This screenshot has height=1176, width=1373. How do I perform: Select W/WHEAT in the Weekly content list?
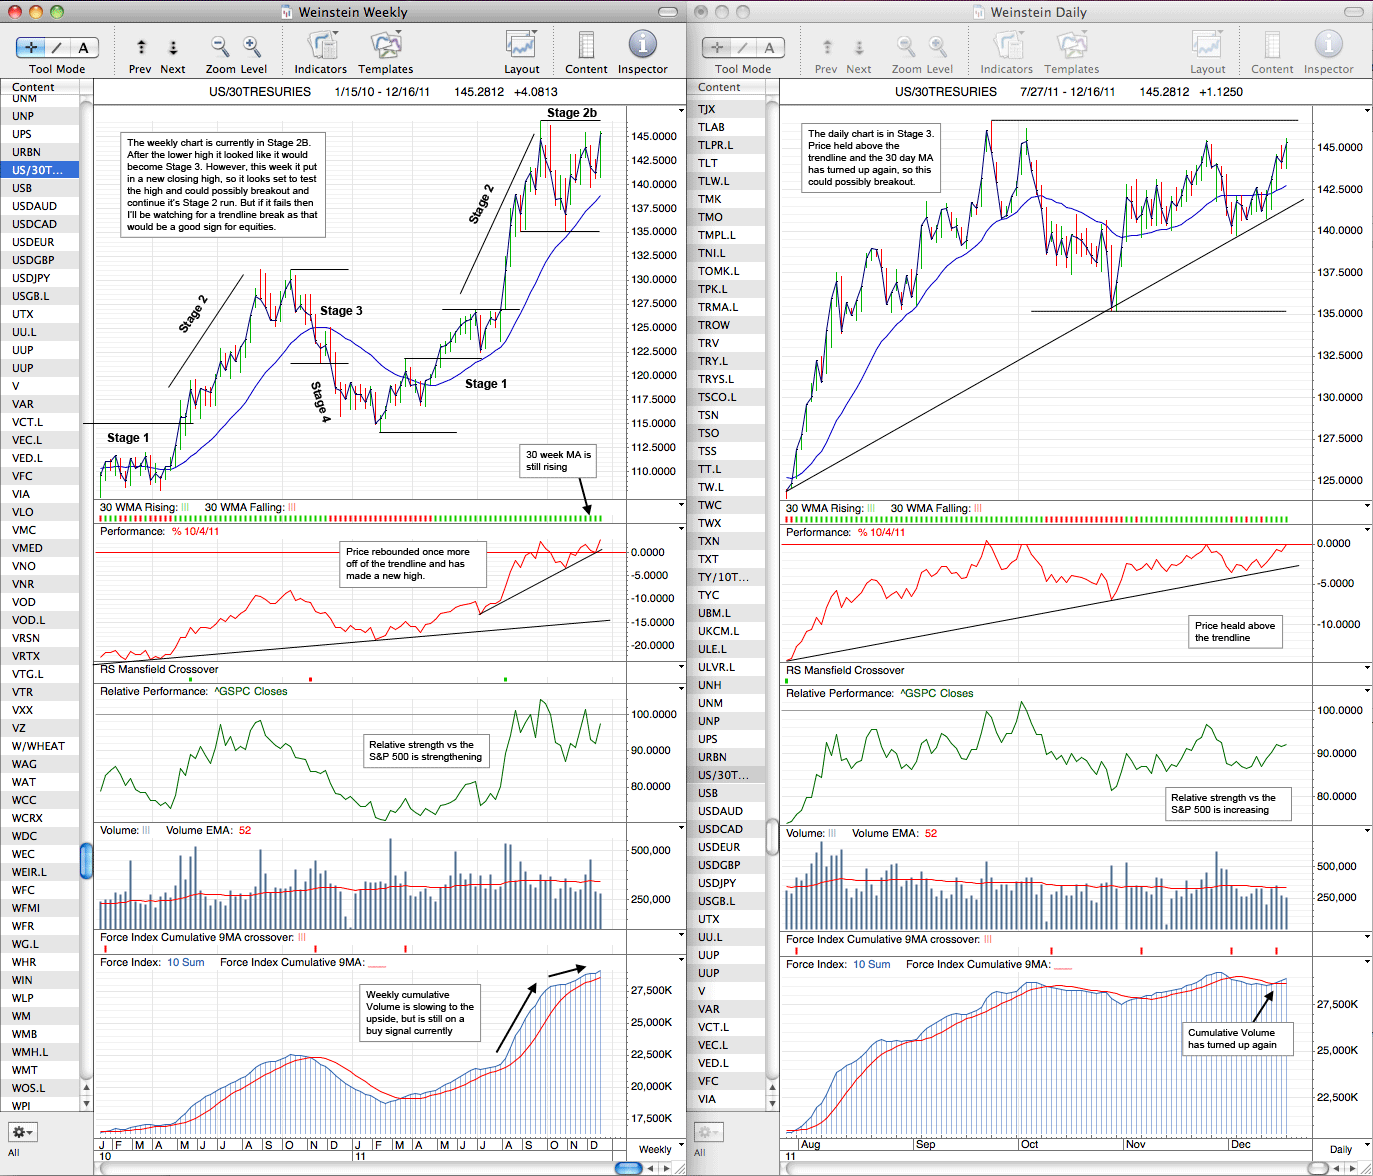point(40,746)
